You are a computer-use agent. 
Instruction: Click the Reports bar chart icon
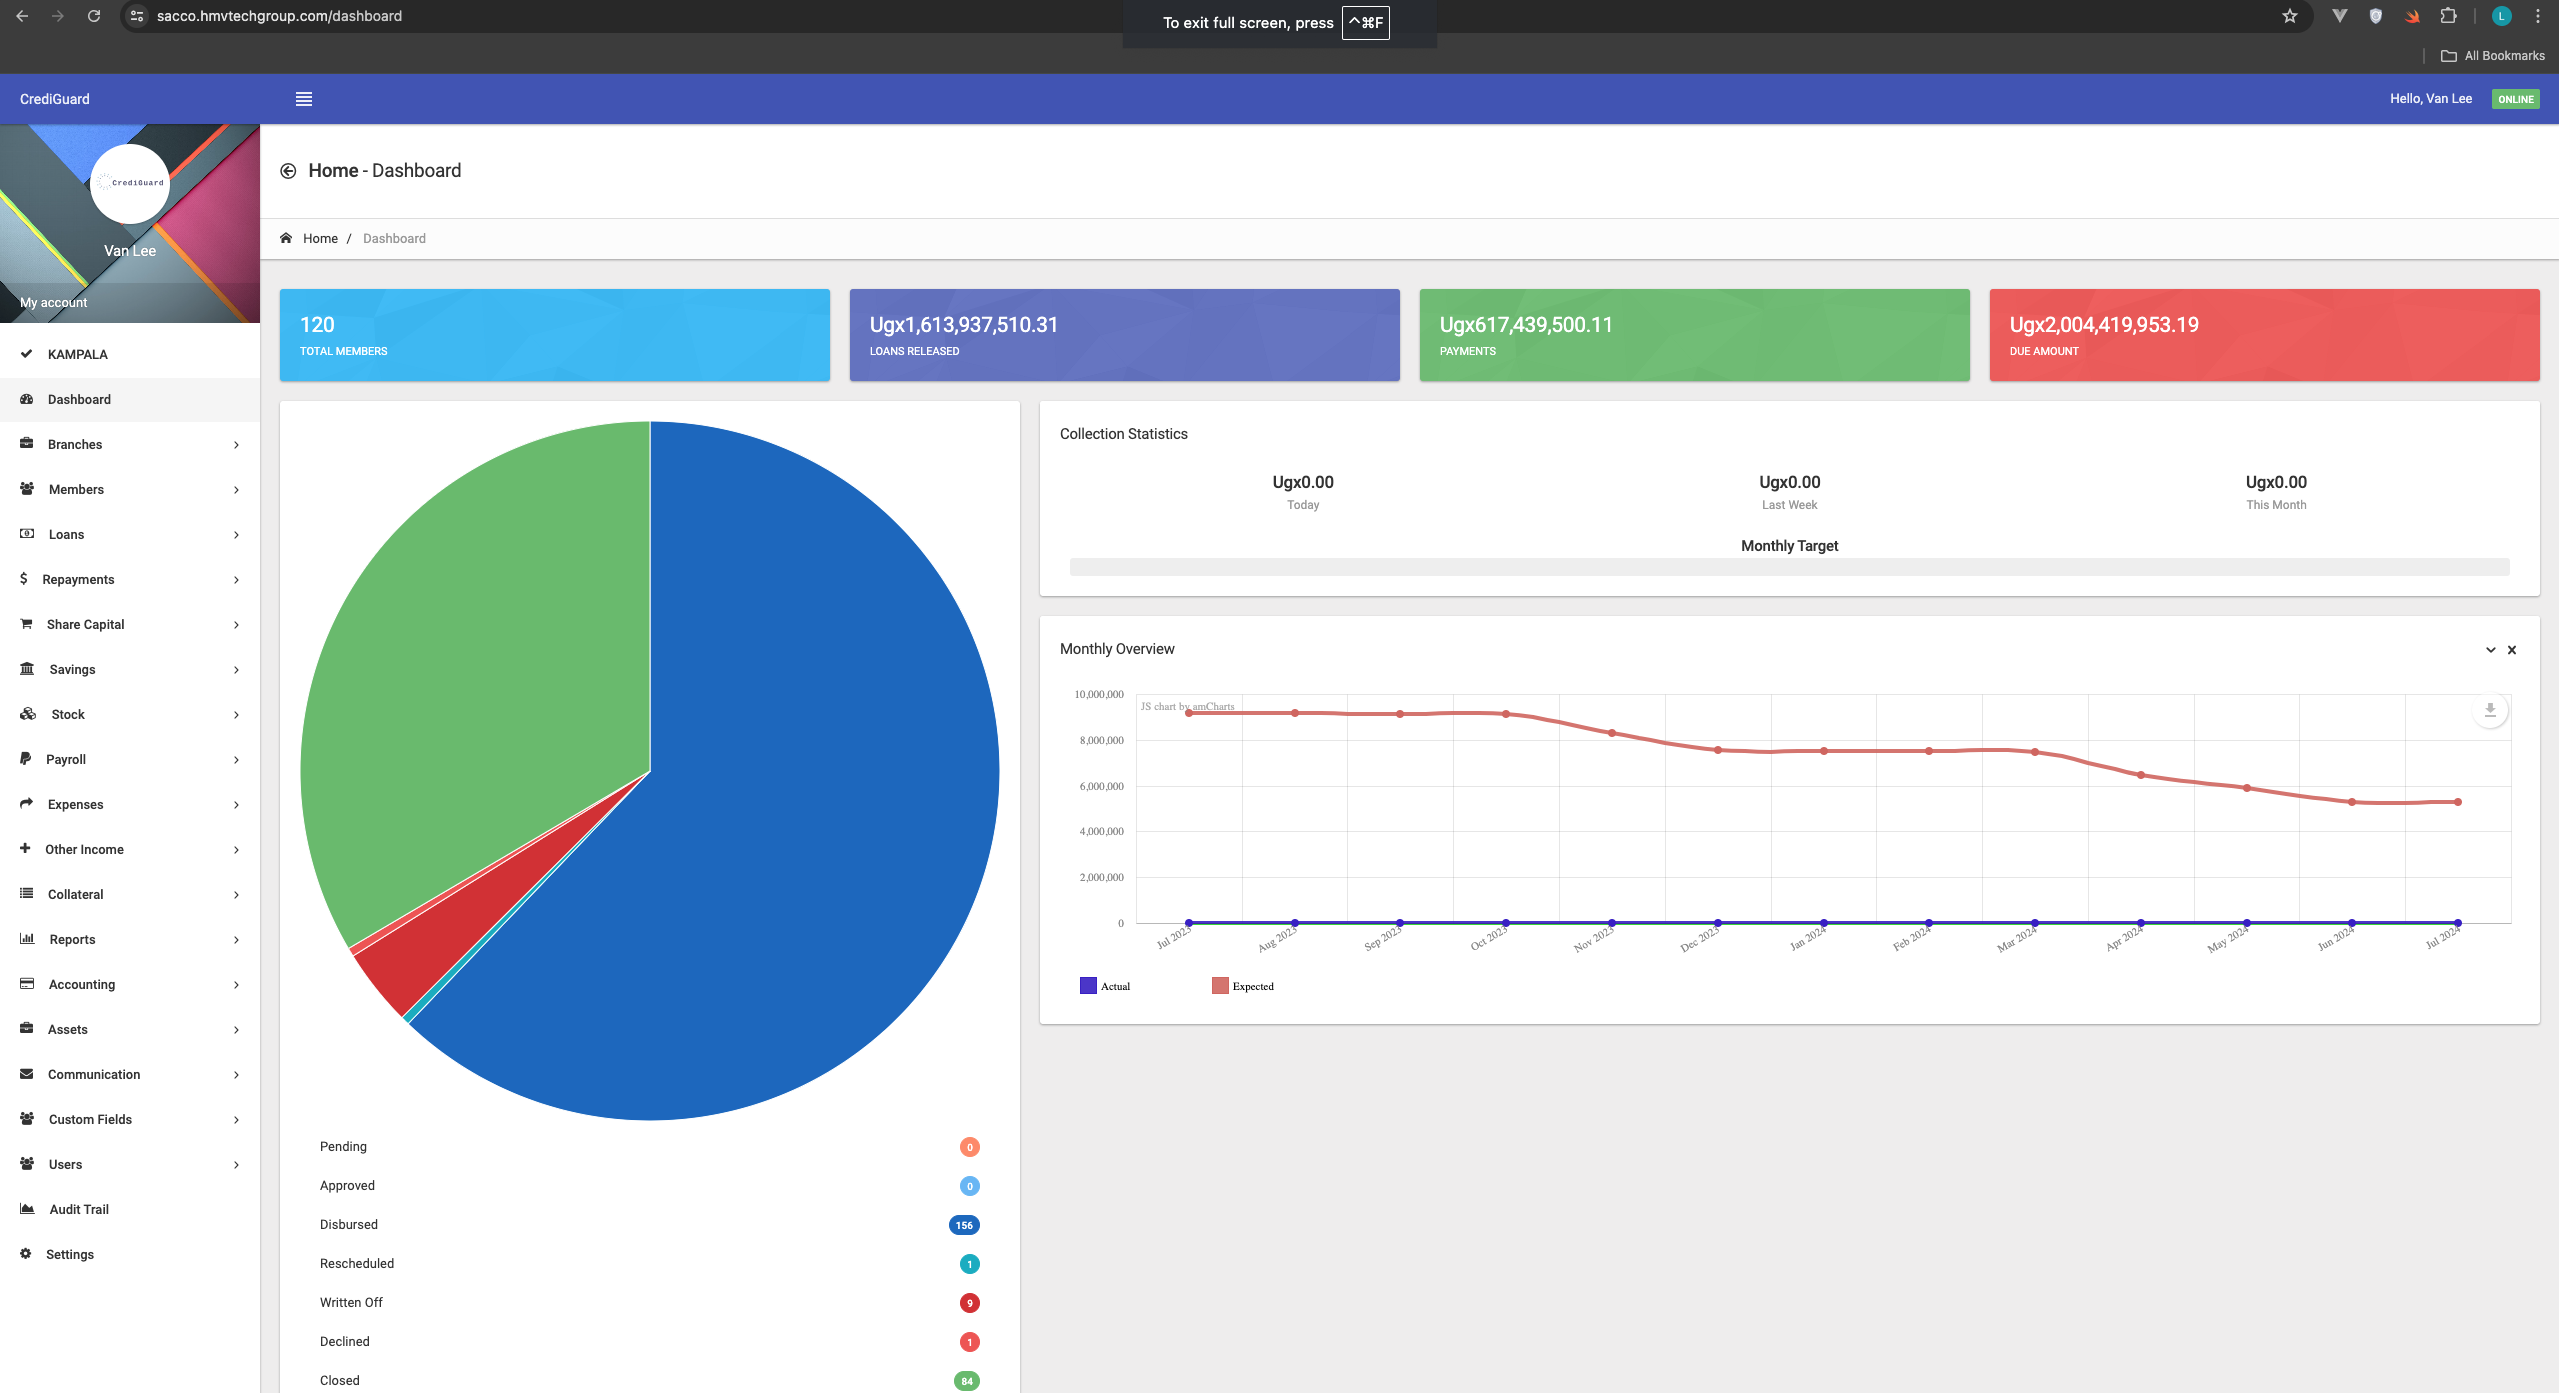(27, 939)
